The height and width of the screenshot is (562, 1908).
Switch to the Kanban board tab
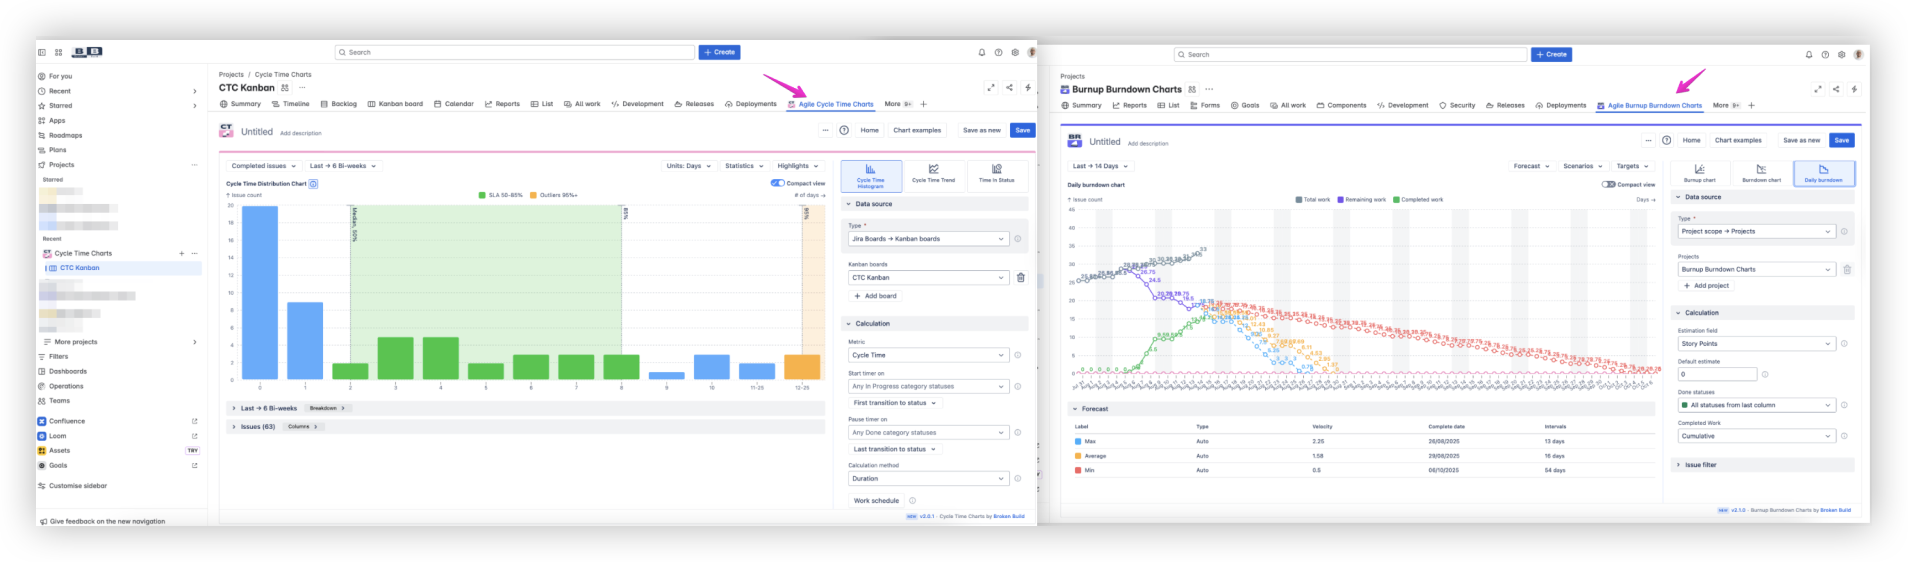[x=395, y=104]
